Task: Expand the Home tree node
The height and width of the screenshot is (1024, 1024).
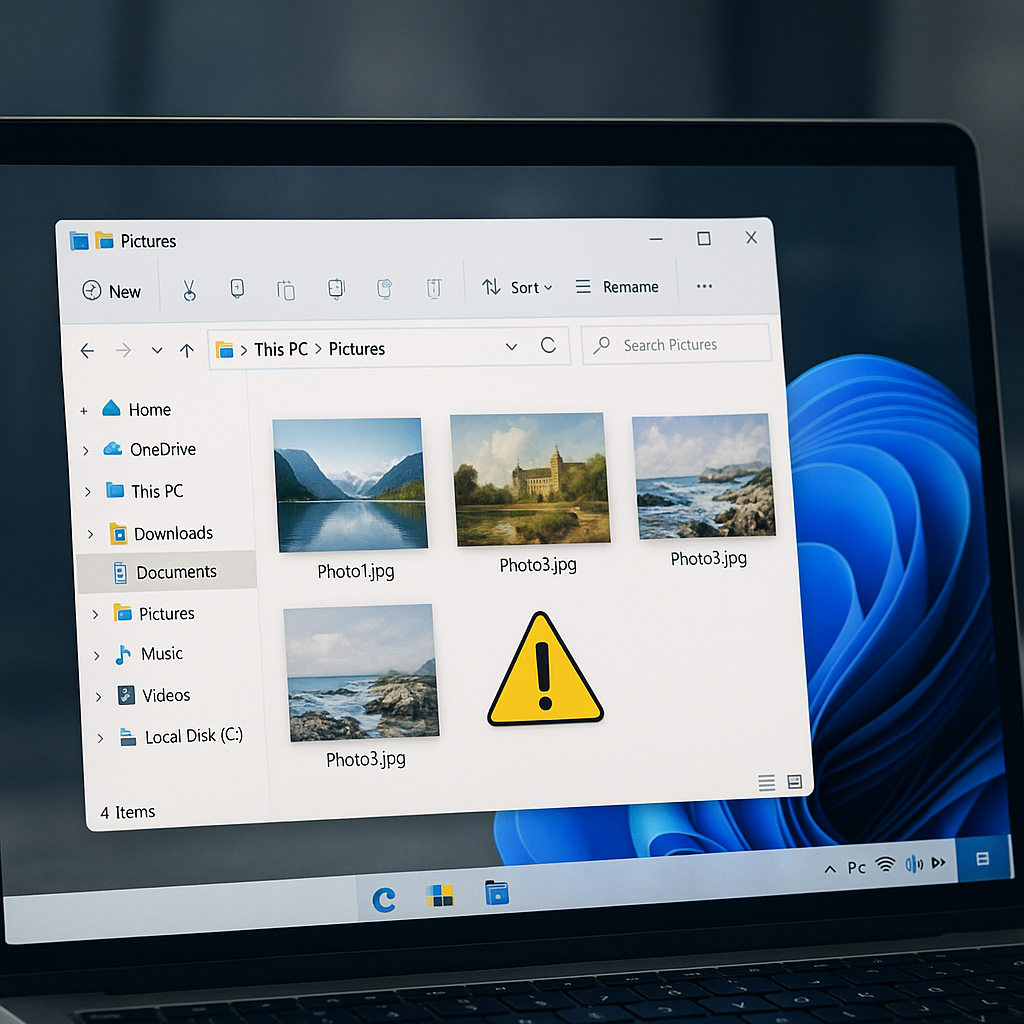Action: (84, 411)
